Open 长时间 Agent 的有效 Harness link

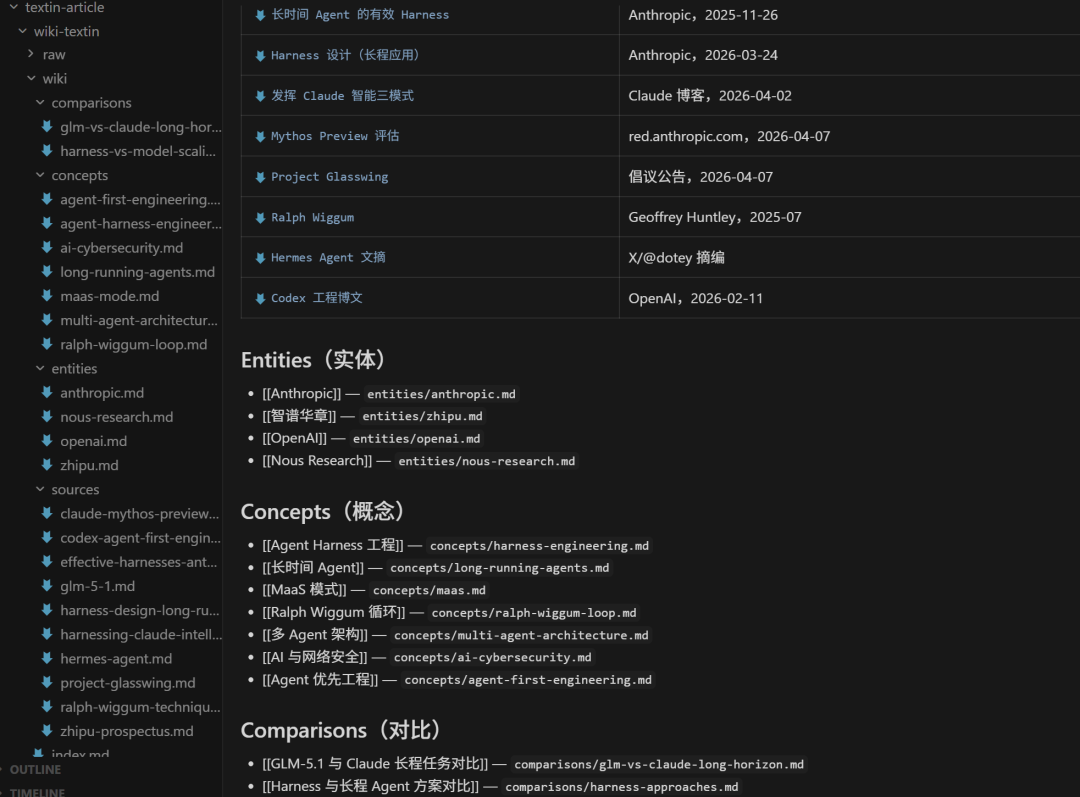(x=360, y=14)
